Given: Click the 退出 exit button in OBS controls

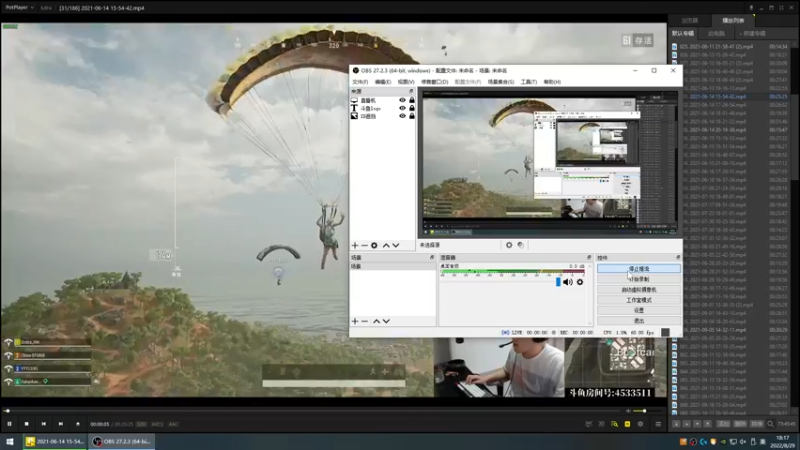Looking at the screenshot, I should tap(639, 320).
